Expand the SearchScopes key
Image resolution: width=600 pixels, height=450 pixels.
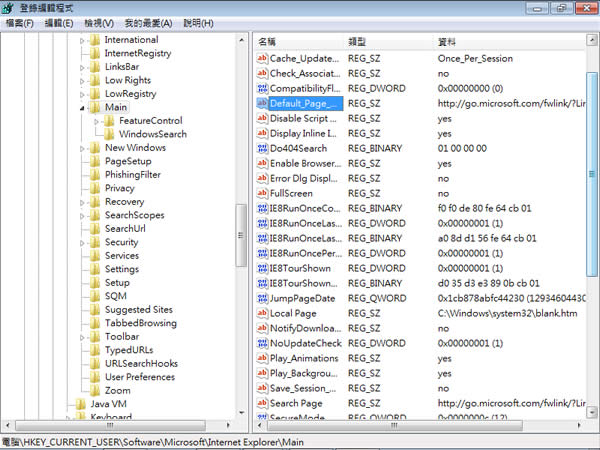[x=82, y=216]
